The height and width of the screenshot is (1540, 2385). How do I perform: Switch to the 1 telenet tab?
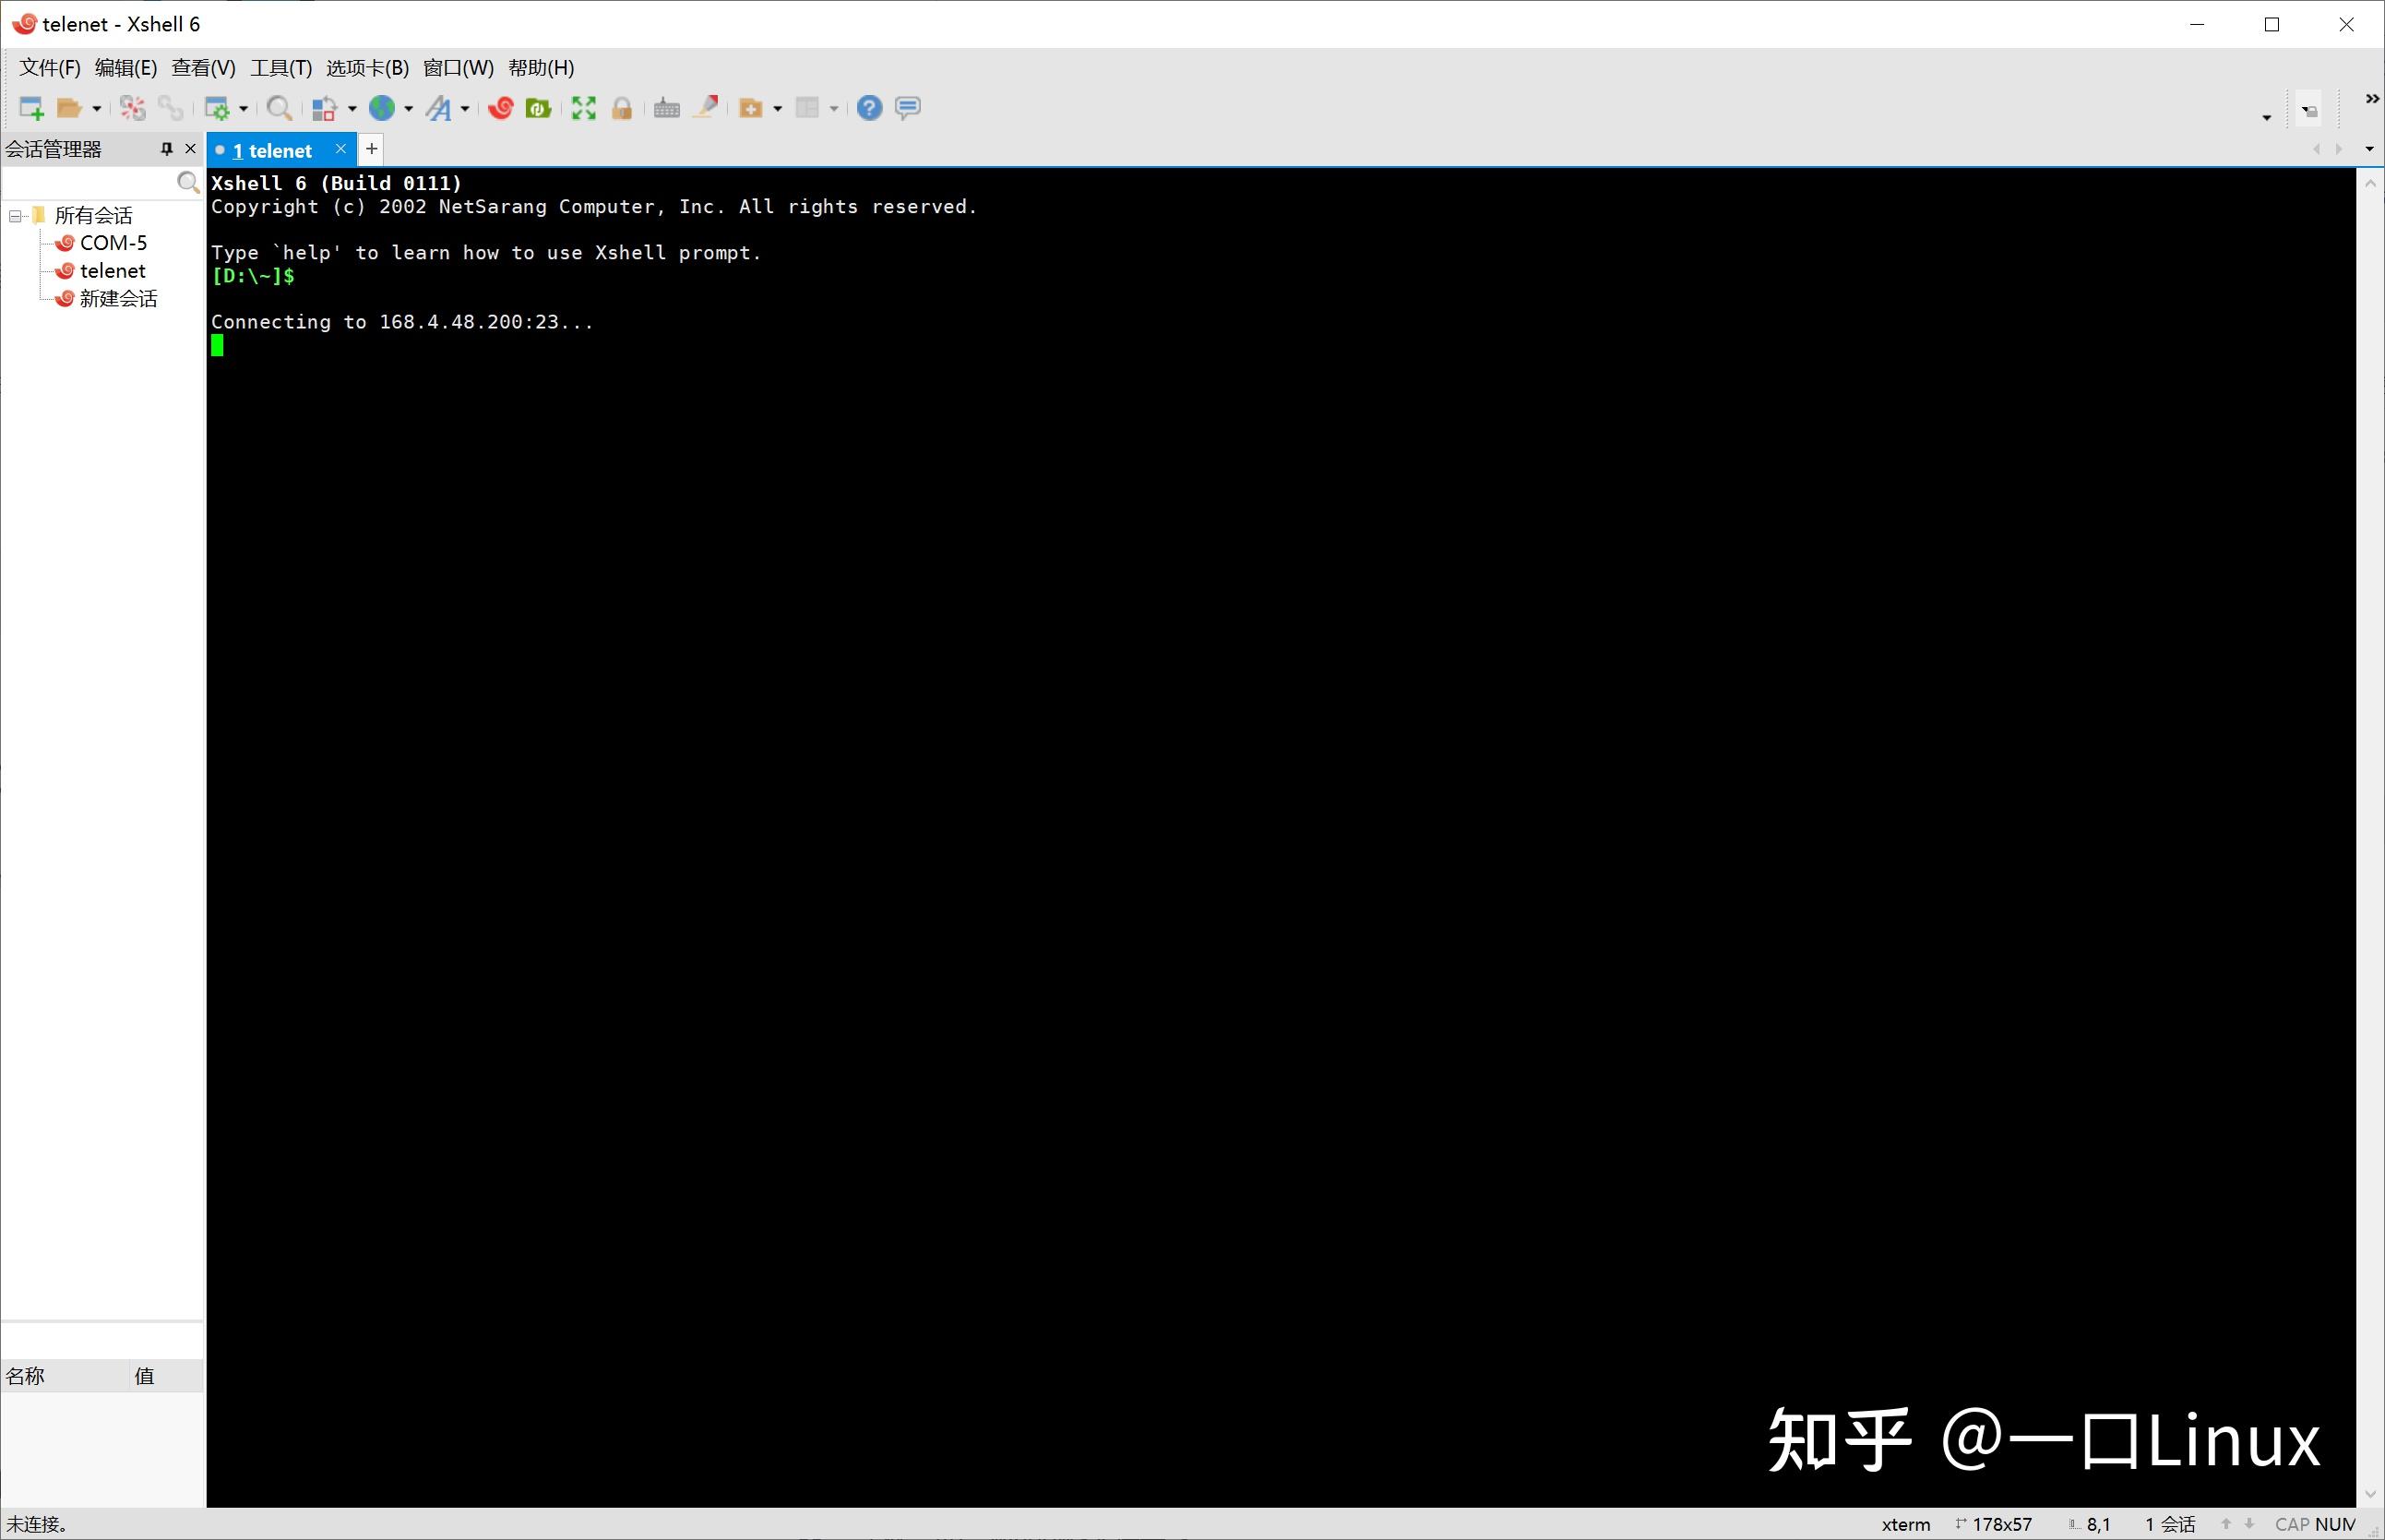click(x=273, y=150)
